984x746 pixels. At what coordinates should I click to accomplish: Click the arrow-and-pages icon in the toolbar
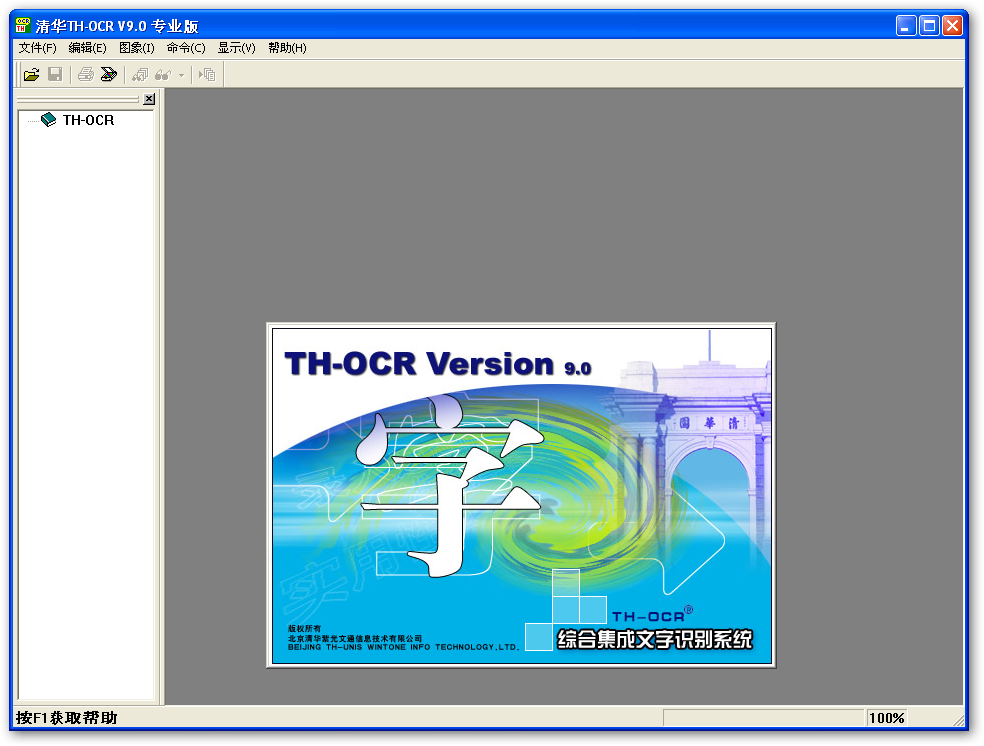(207, 75)
